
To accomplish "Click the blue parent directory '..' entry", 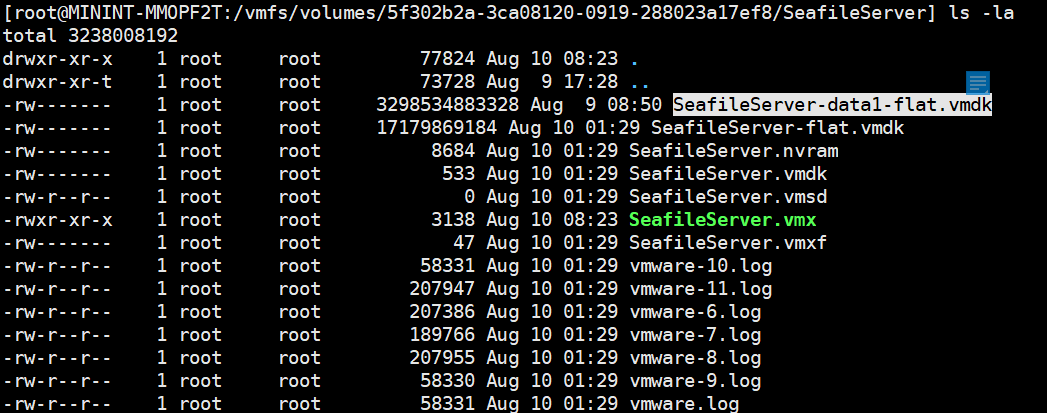I will click(x=640, y=86).
